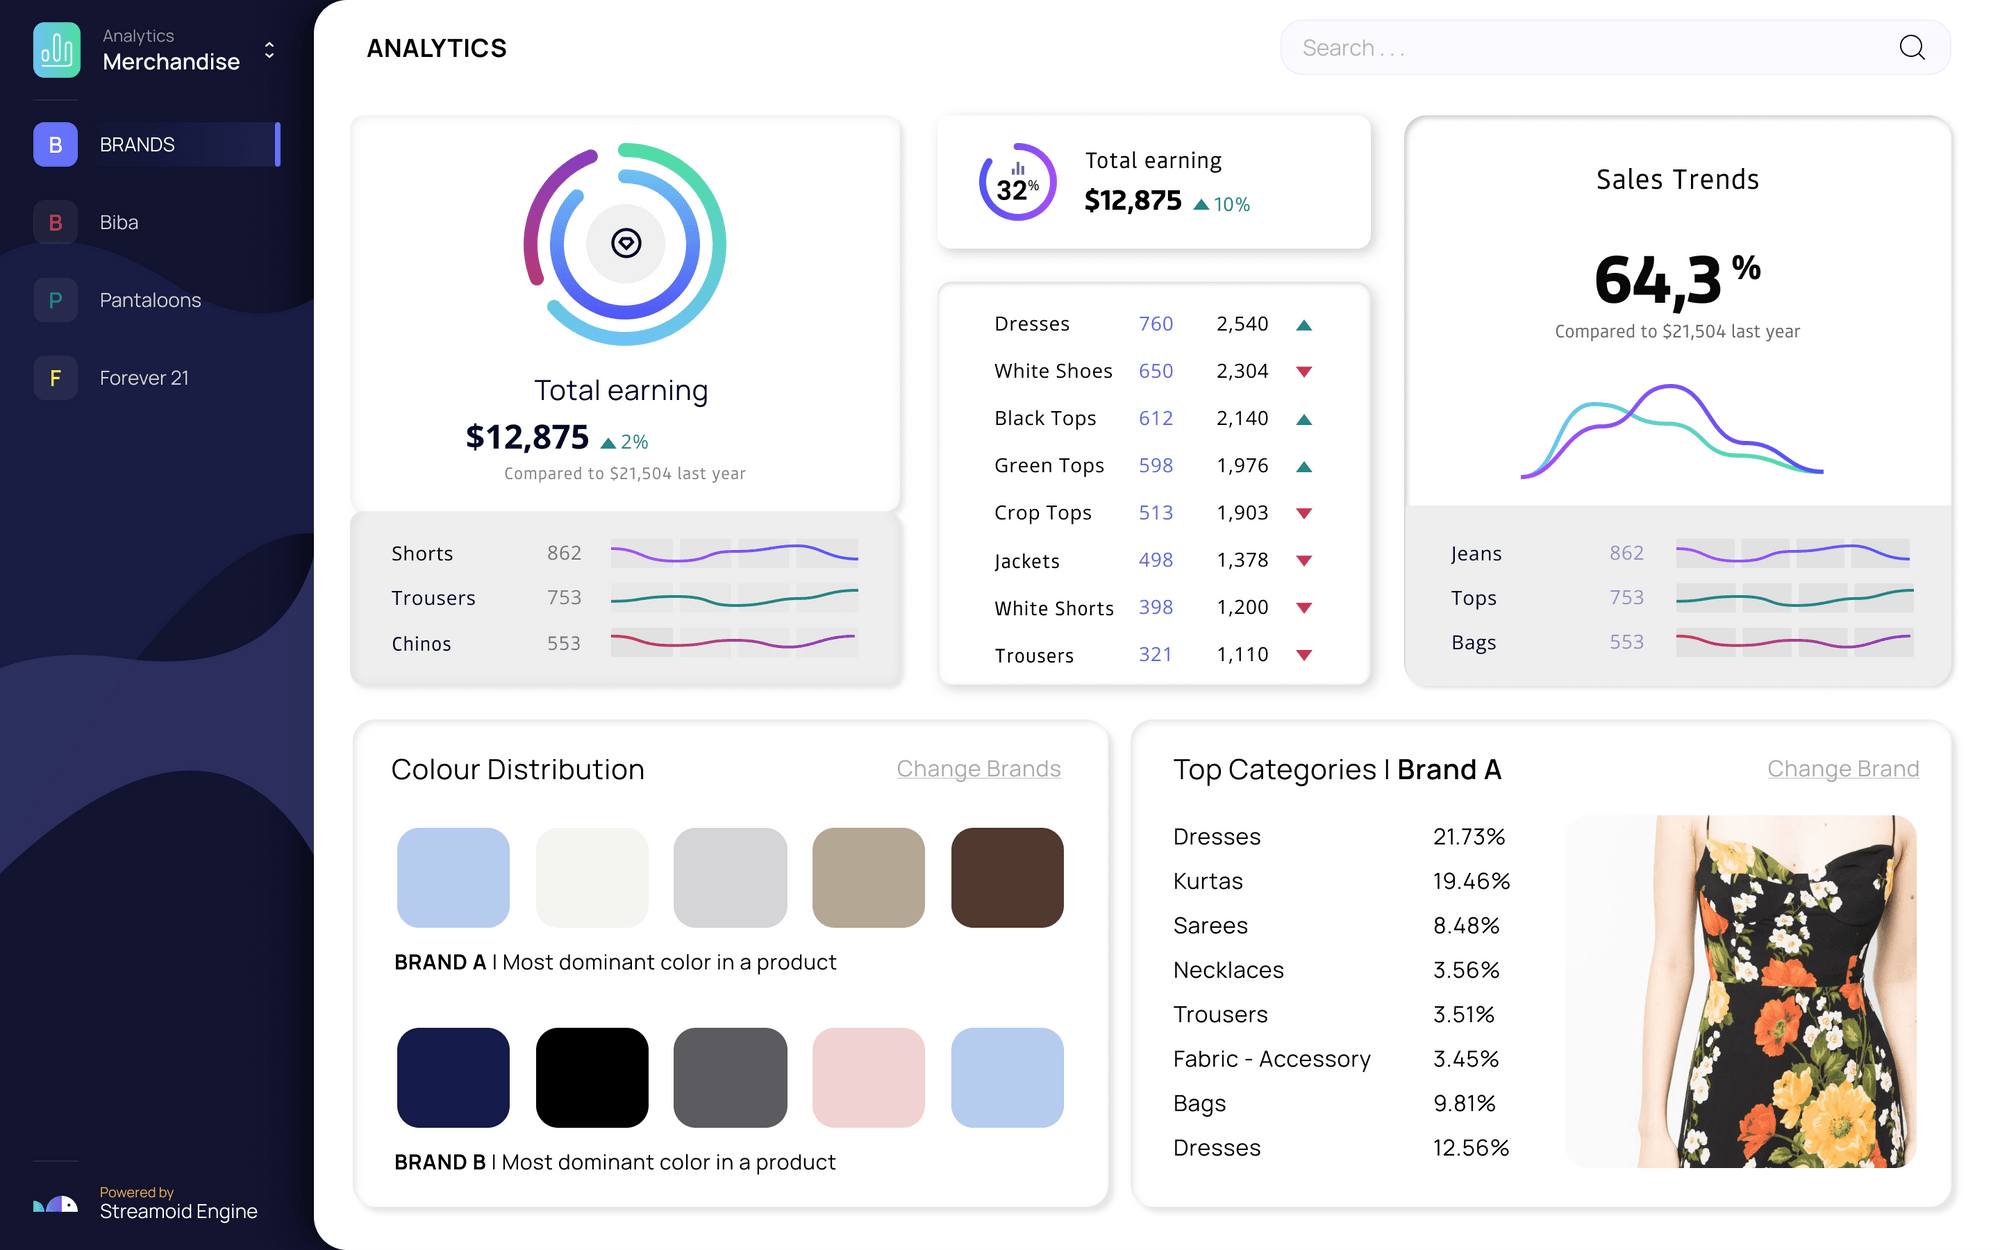2000x1250 pixels.
Task: Click the search magnifier icon
Action: [x=1911, y=48]
